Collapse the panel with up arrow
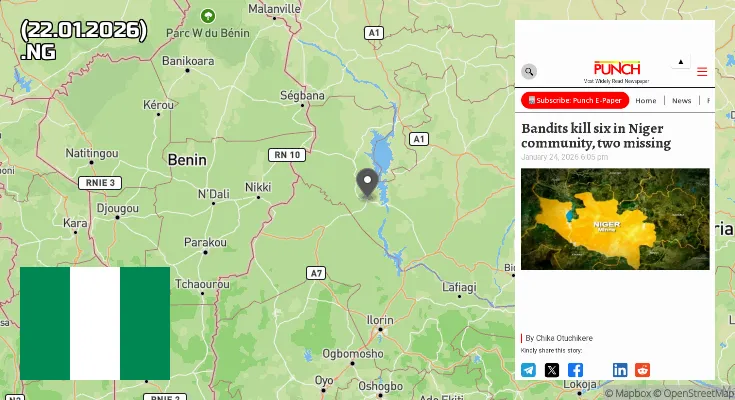The image size is (735, 400). pos(681,62)
